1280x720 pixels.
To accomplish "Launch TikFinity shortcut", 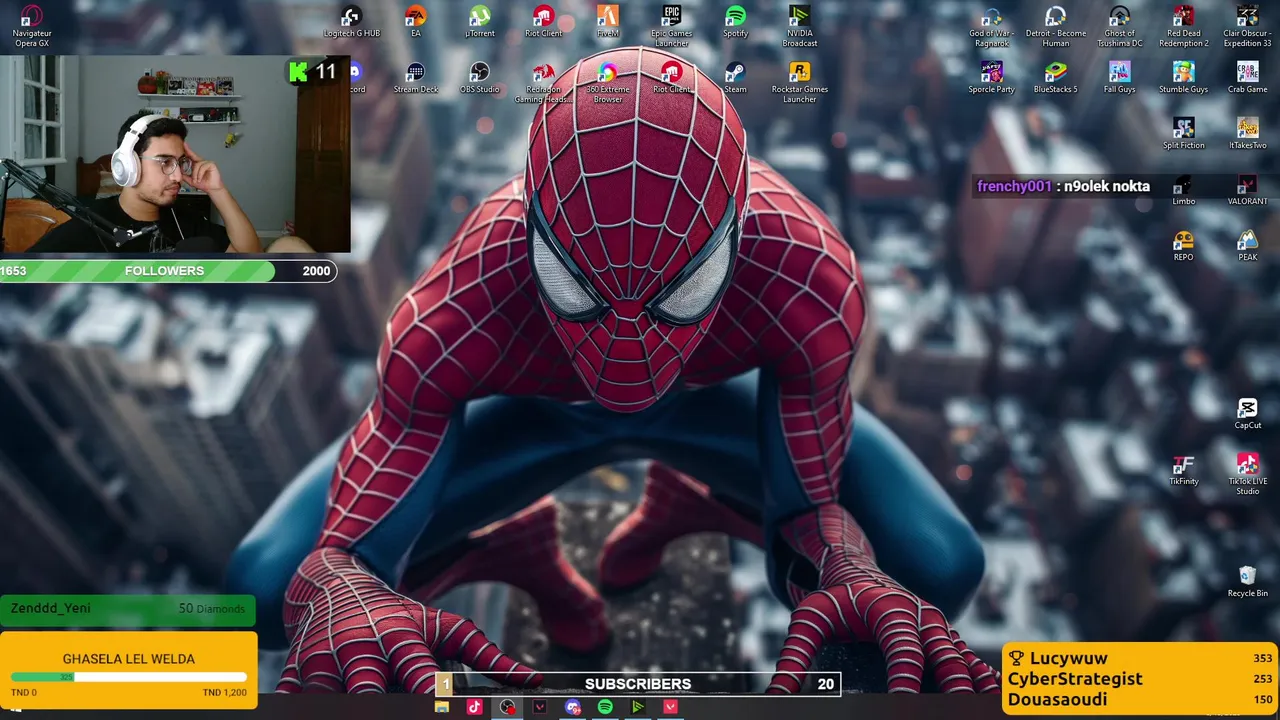I will (1184, 470).
